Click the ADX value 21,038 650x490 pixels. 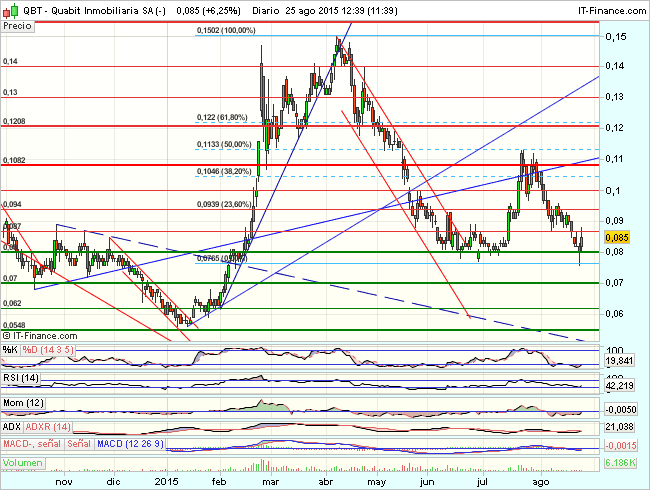[619, 427]
